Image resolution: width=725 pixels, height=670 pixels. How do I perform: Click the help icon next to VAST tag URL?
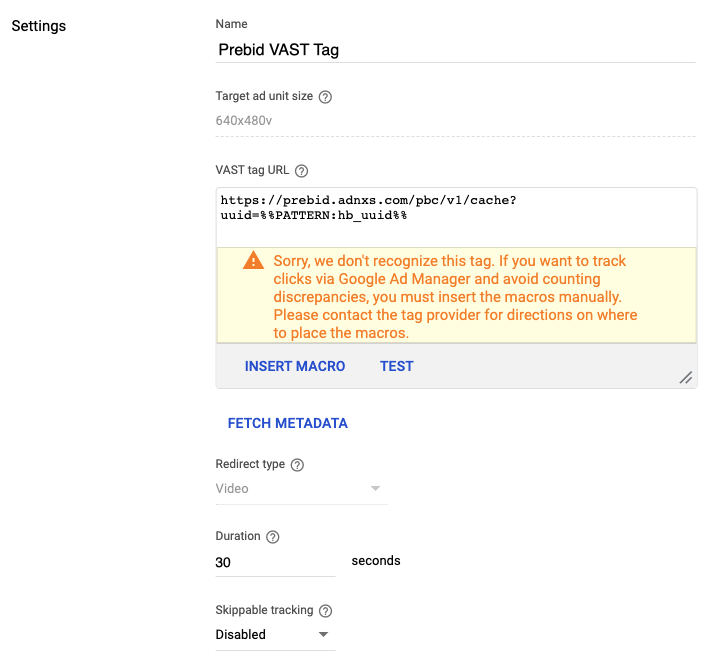click(302, 171)
